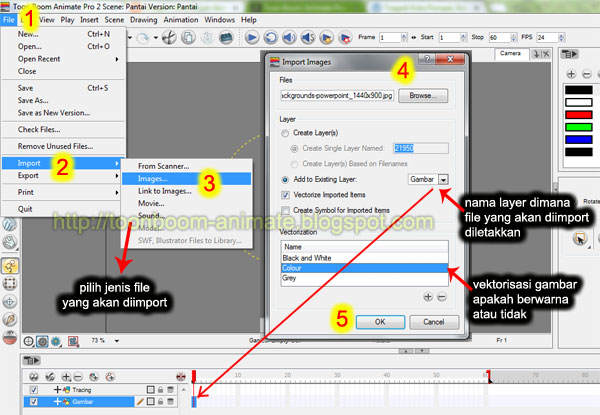Click the Reset View icon below camera view
This screenshot has width=600, height=415.
point(28,341)
